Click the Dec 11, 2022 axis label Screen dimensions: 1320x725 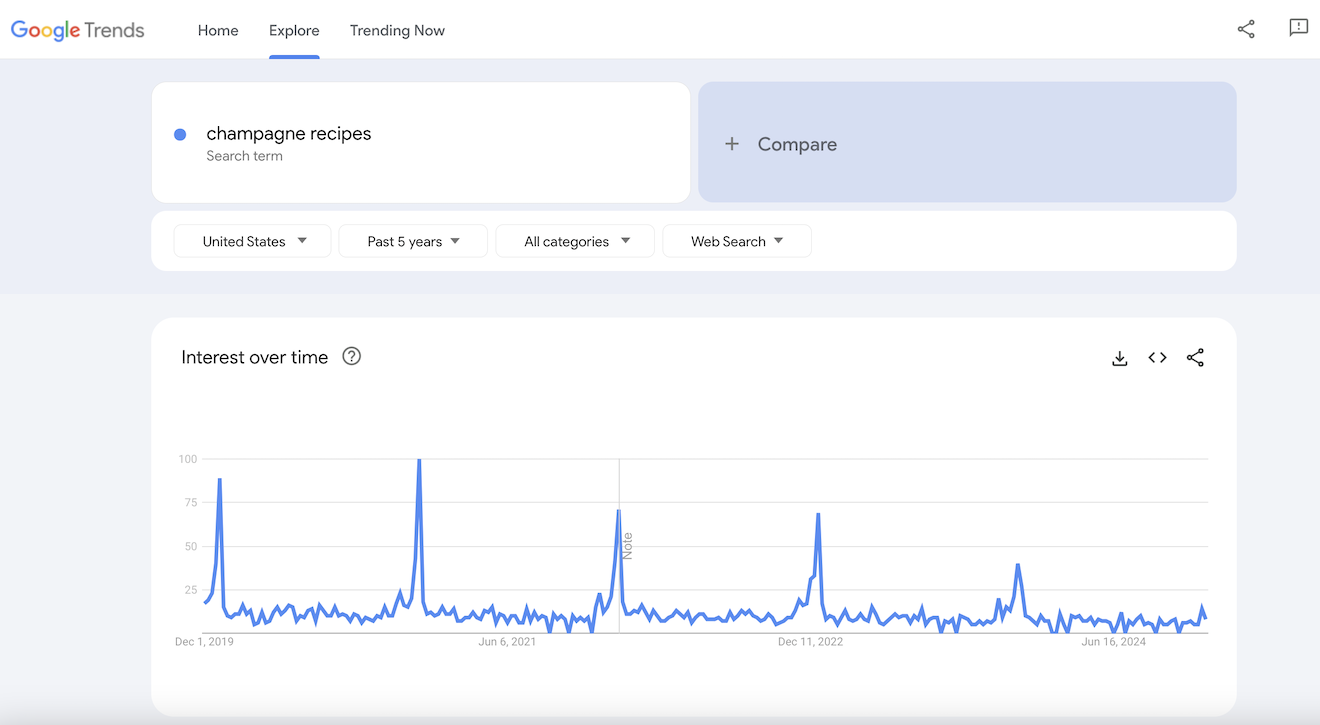[x=810, y=642]
